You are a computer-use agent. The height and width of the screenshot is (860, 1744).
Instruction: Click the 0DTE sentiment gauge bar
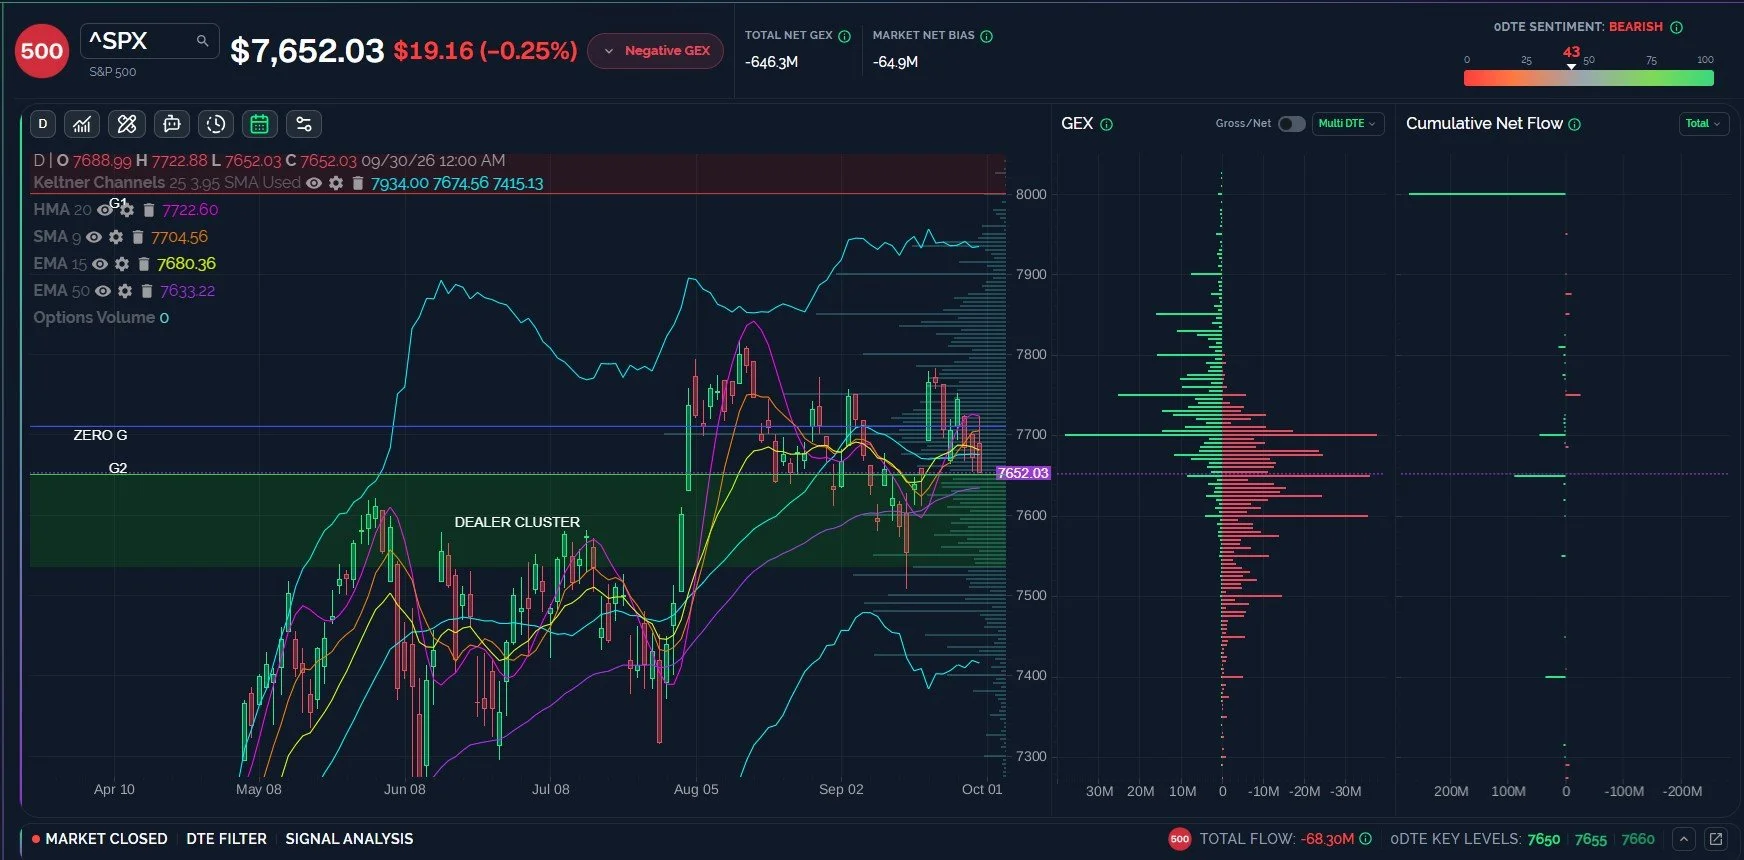click(x=1589, y=78)
